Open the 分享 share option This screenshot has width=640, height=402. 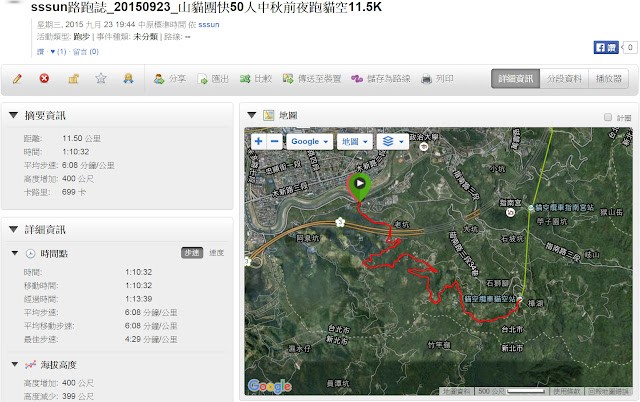pos(170,79)
